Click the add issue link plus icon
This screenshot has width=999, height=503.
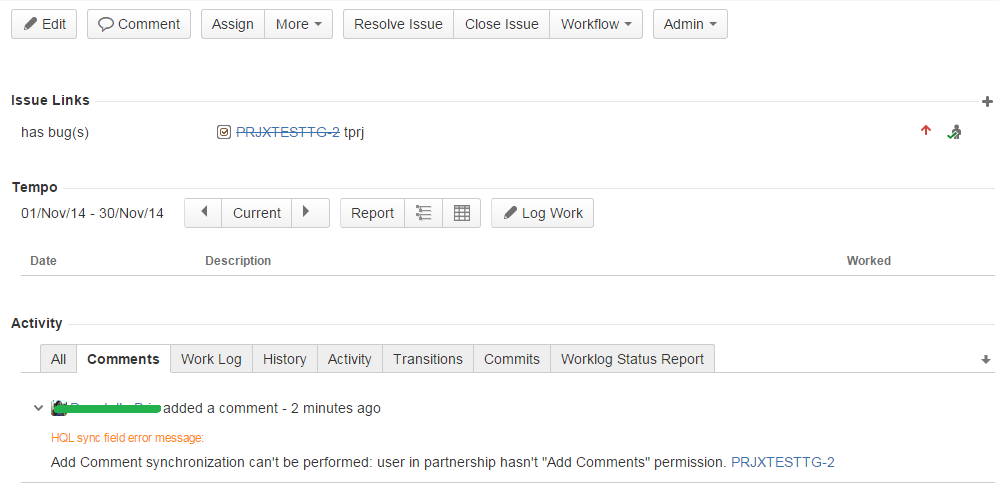click(x=987, y=101)
